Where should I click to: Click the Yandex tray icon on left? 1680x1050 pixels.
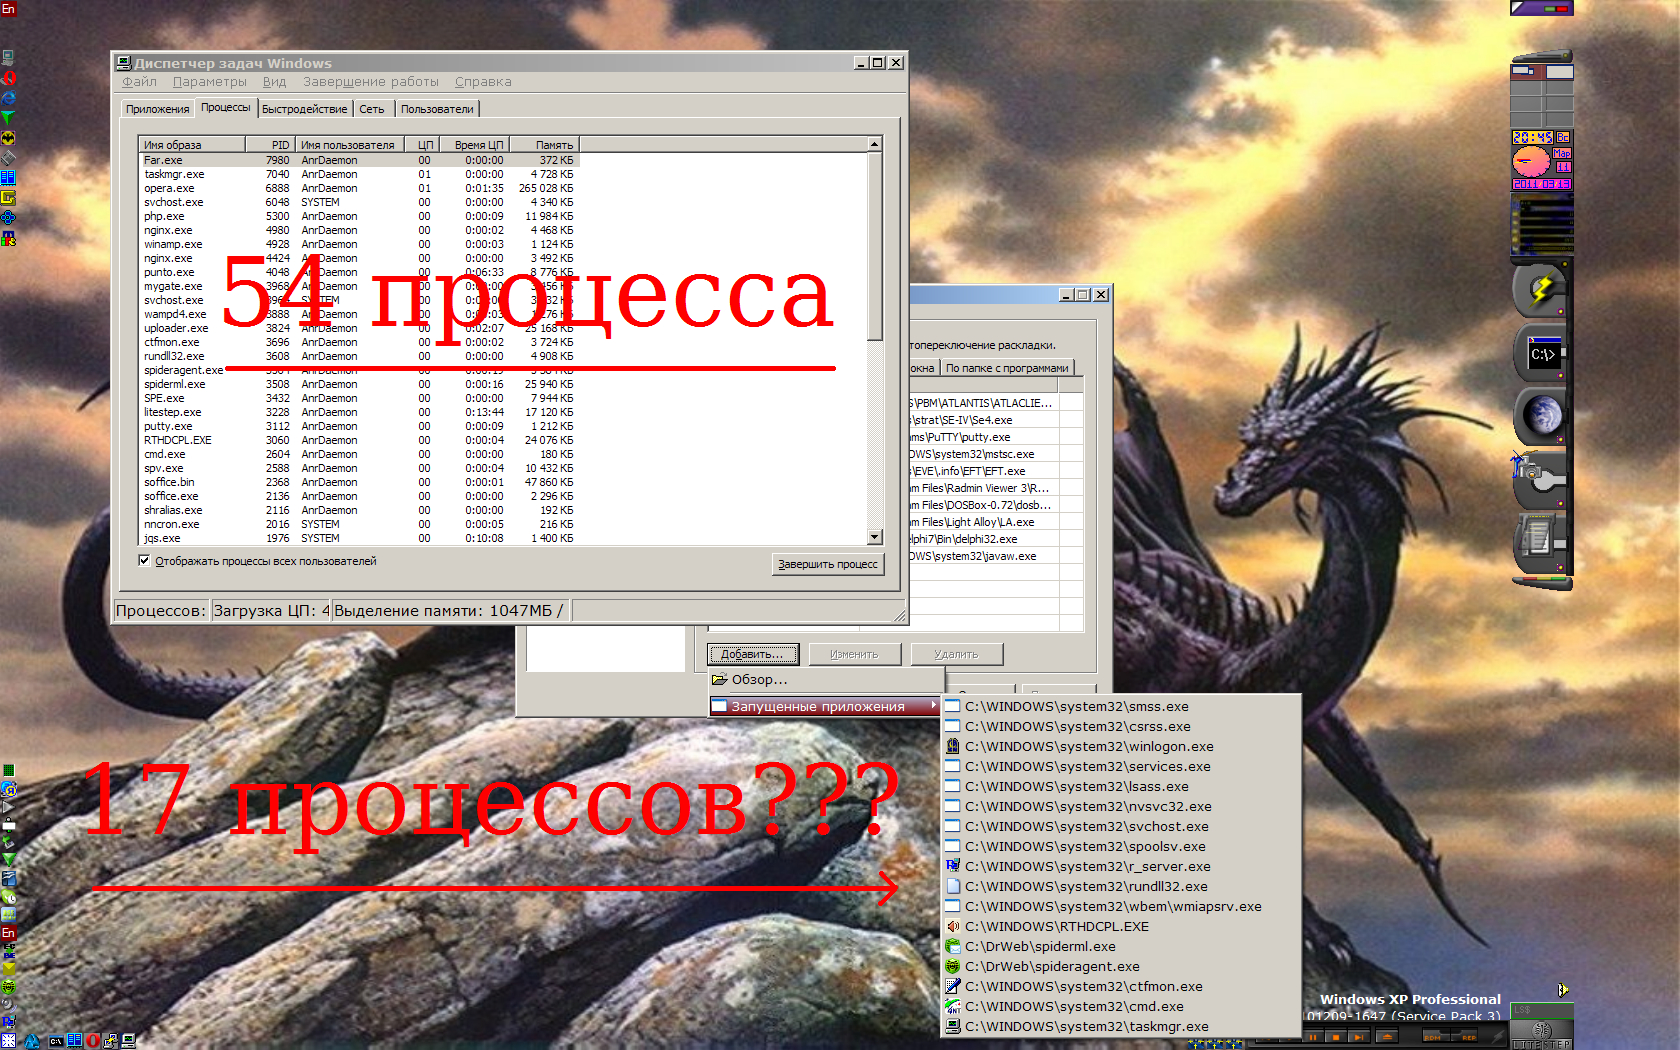(9, 789)
